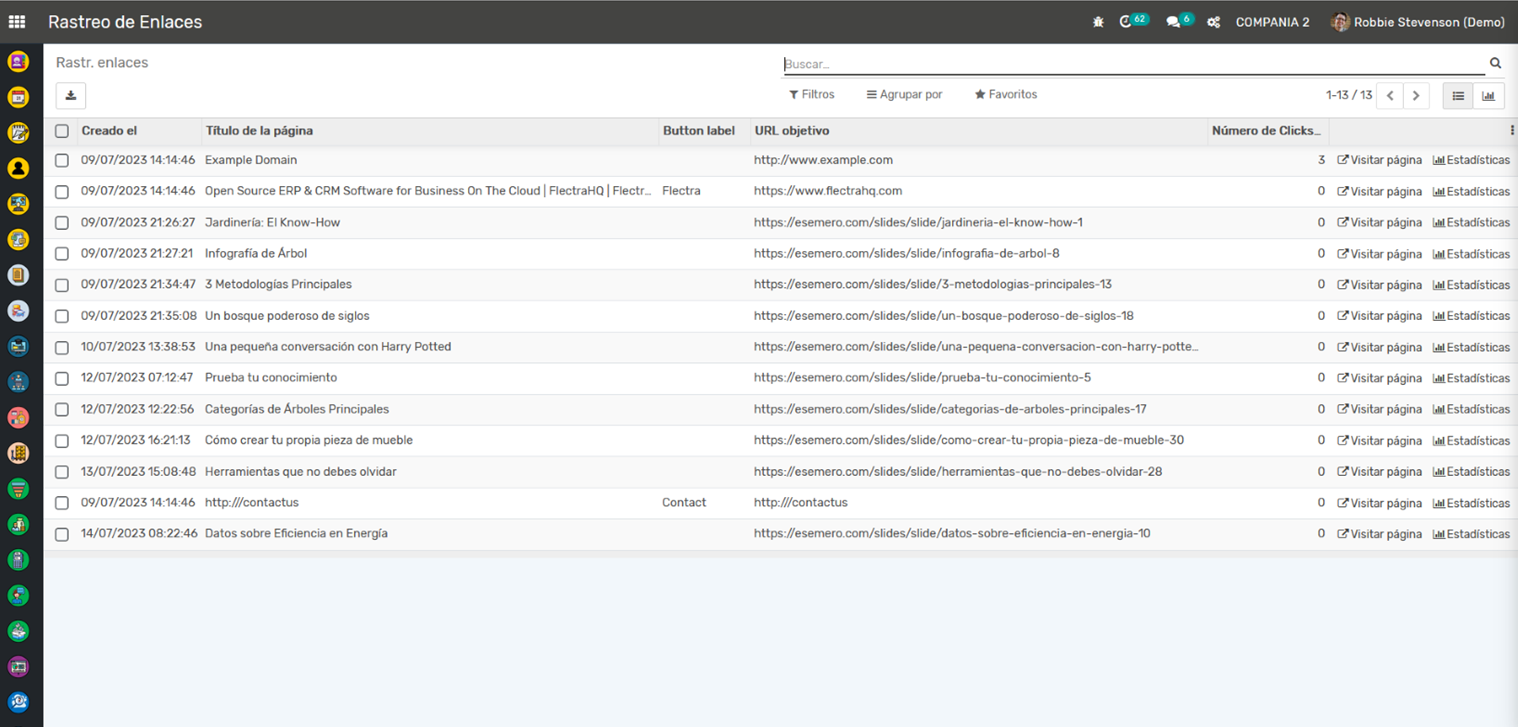Open the Favoritos dropdown
The width and height of the screenshot is (1518, 727).
1005,94
